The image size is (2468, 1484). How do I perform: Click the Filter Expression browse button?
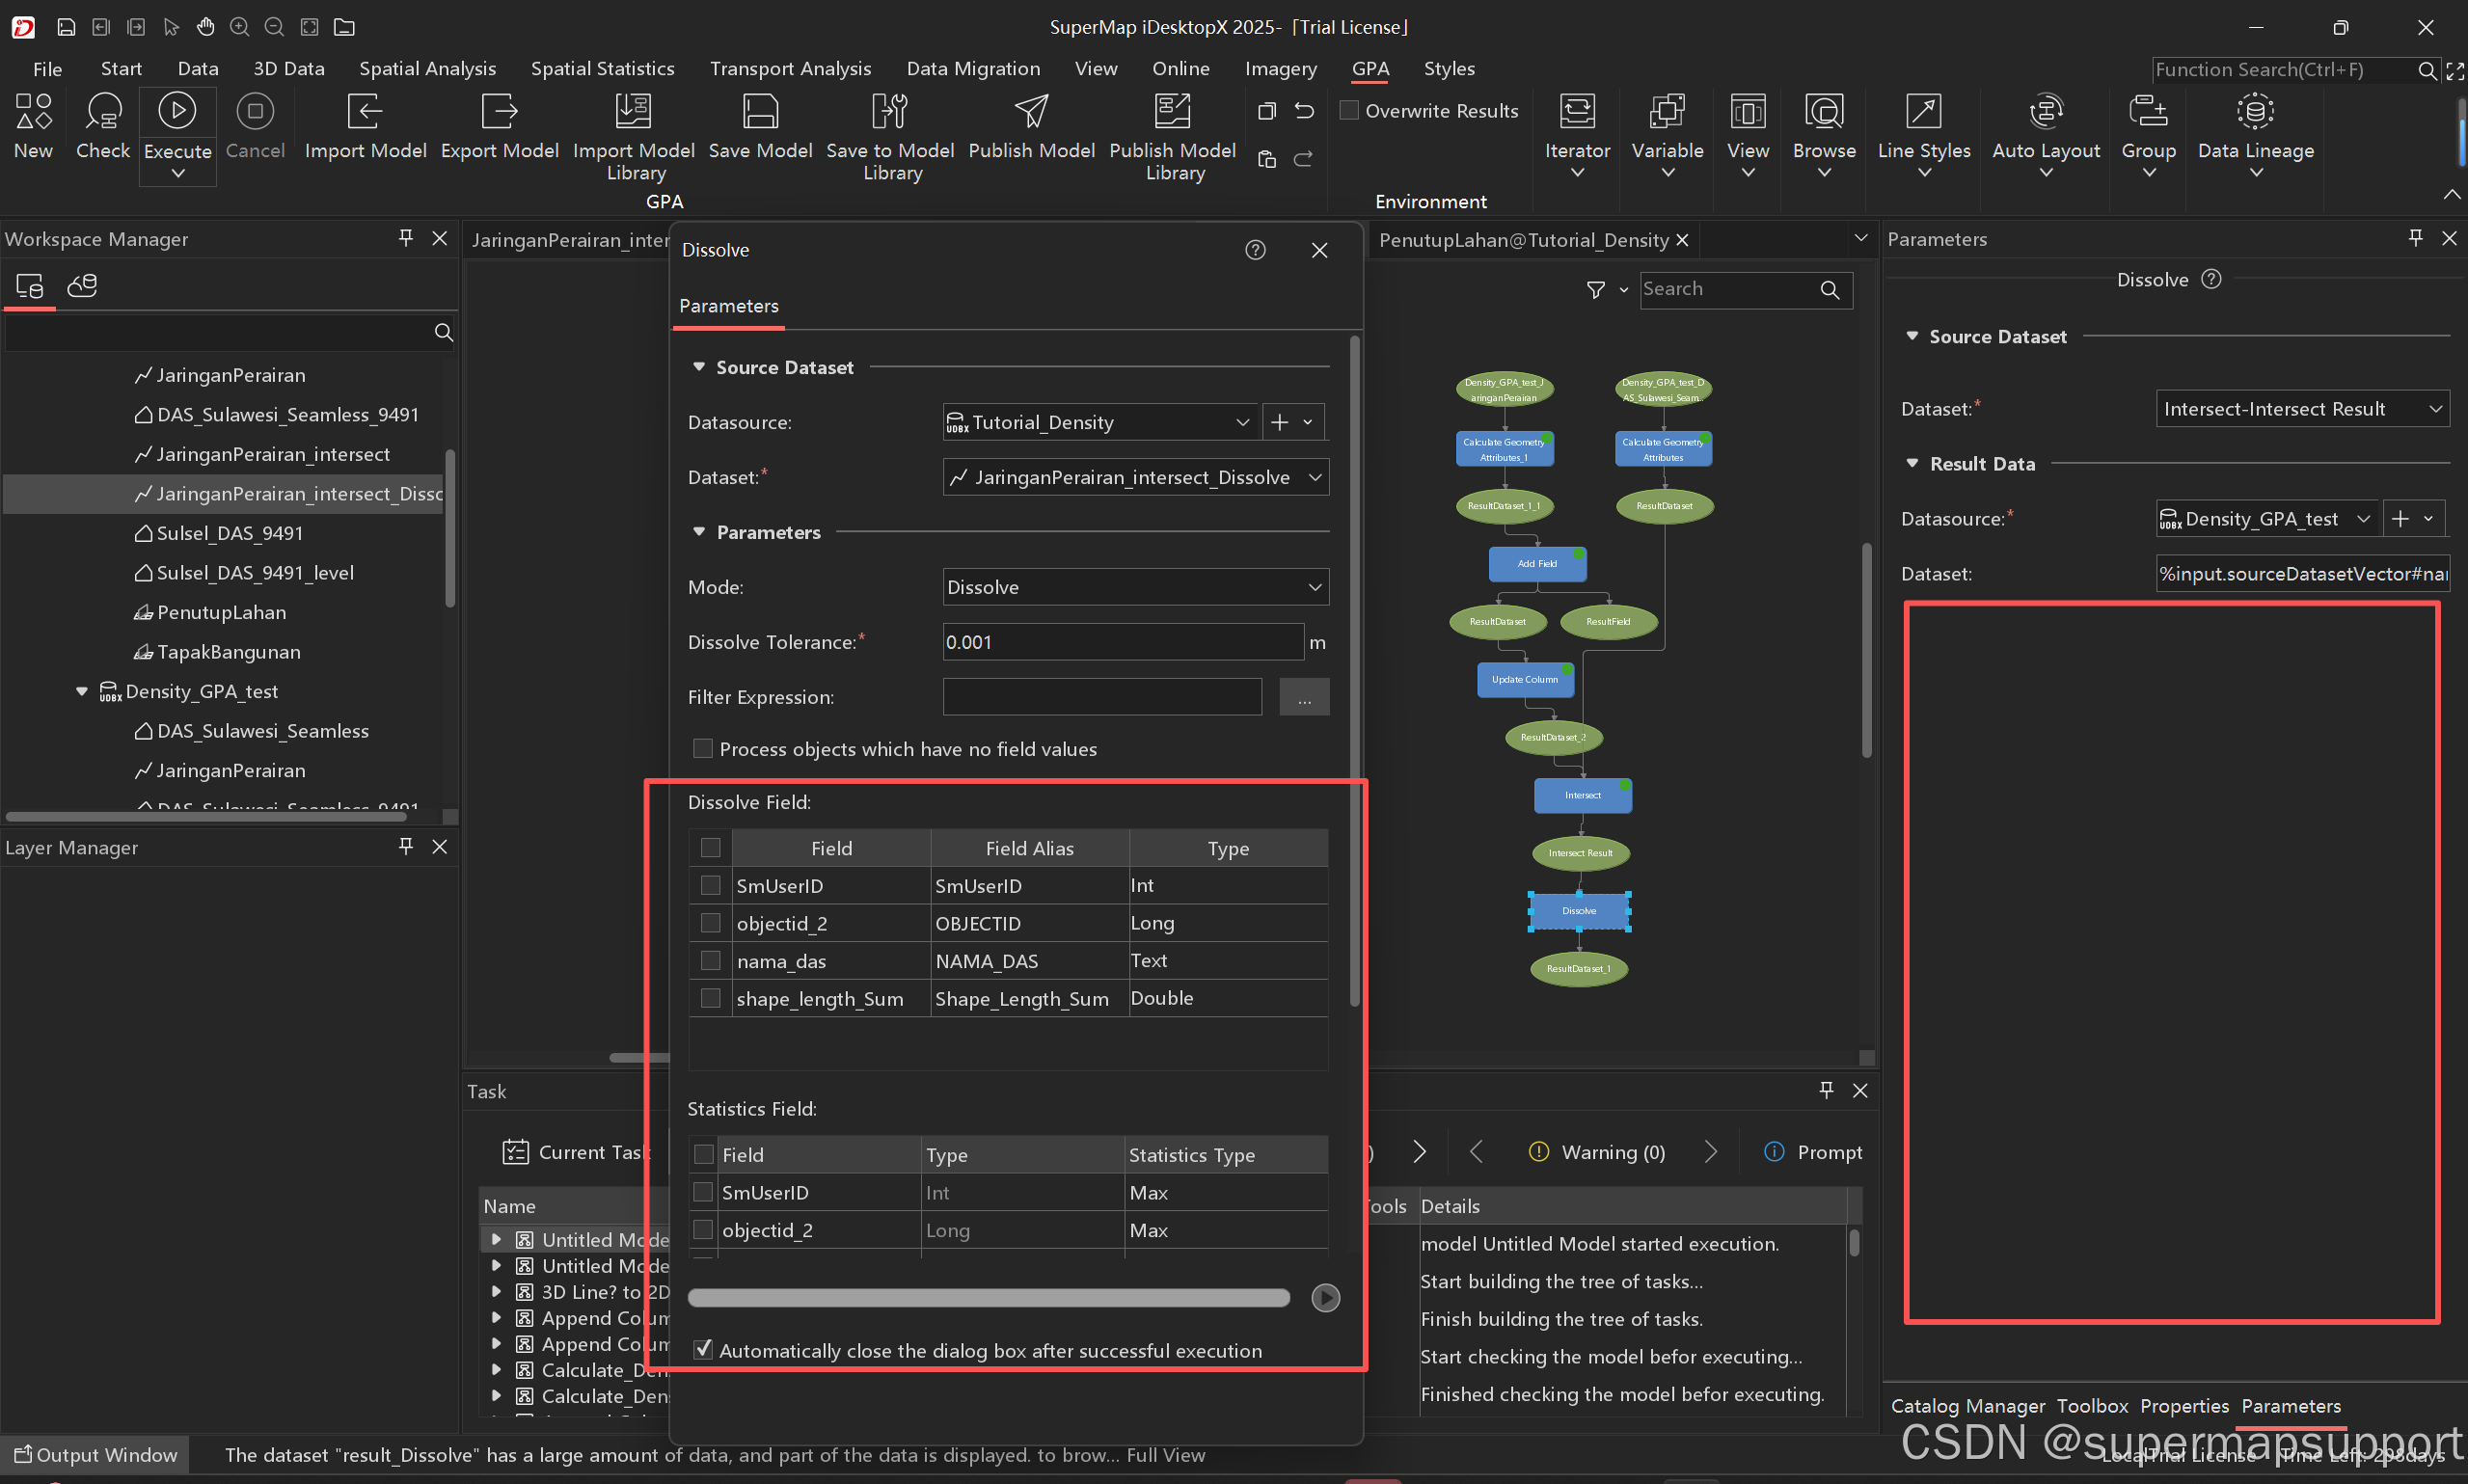point(1304,697)
